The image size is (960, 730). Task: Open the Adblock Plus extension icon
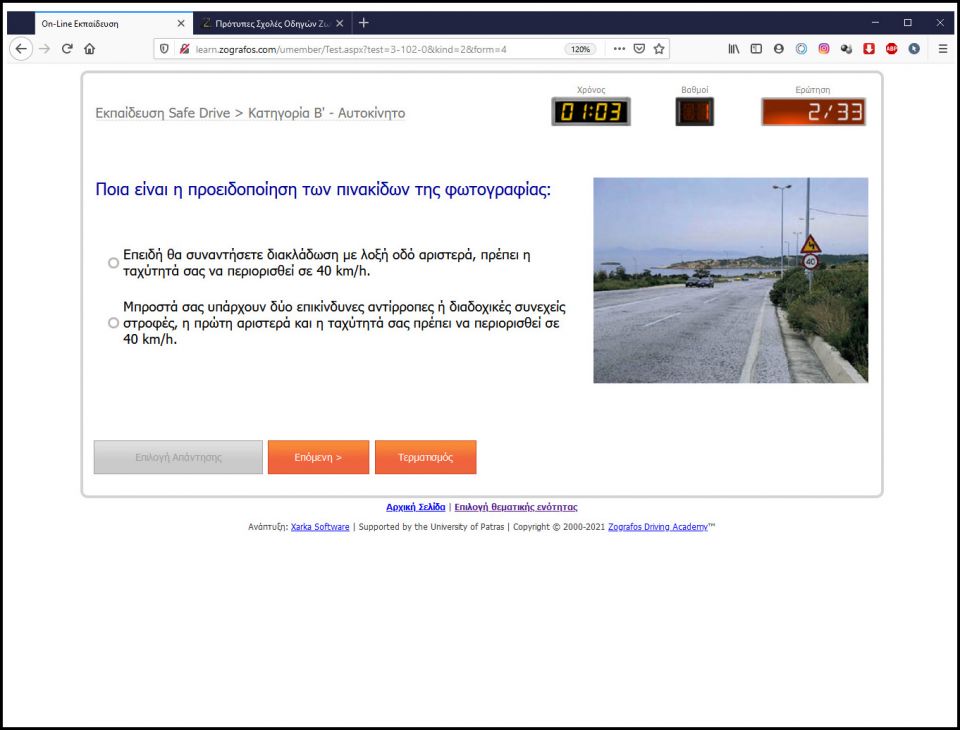point(891,49)
